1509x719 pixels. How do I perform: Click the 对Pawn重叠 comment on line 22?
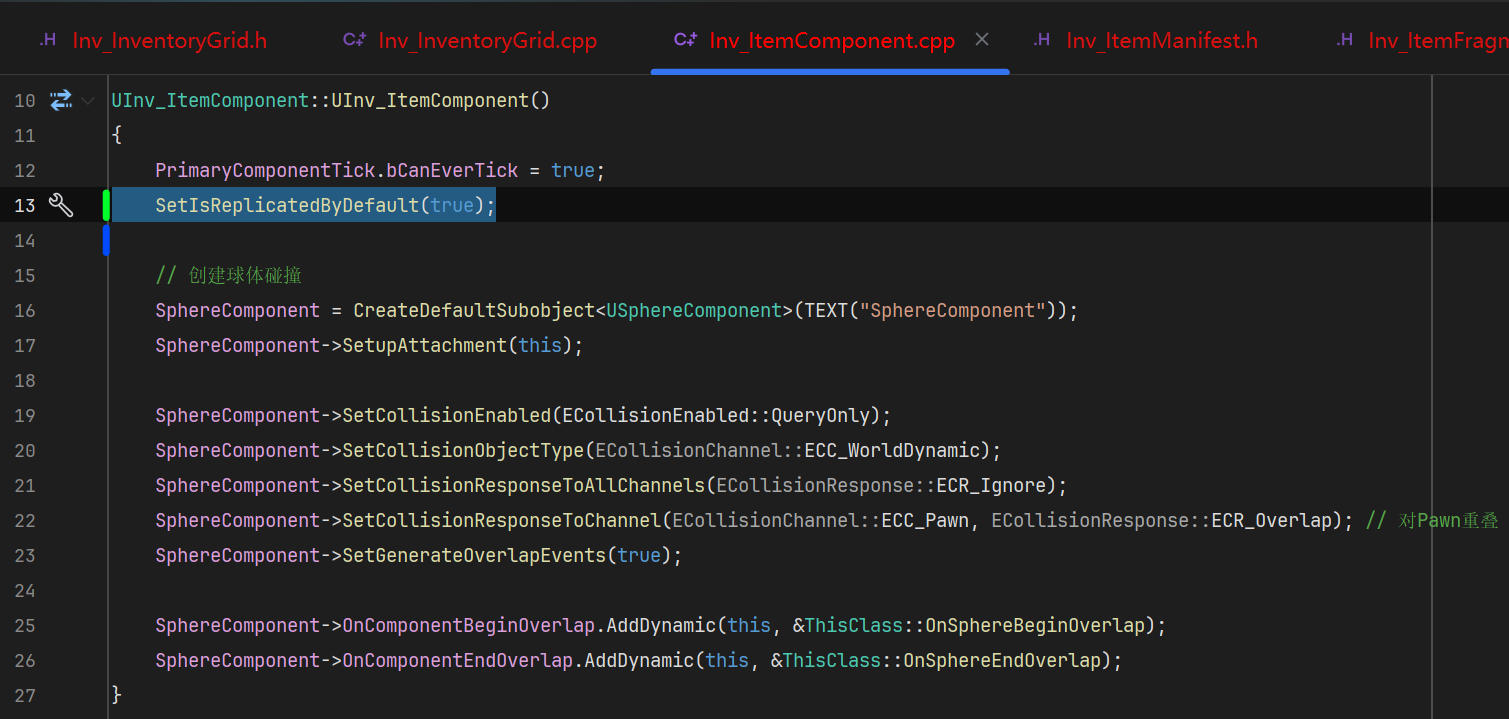[x=1432, y=521]
